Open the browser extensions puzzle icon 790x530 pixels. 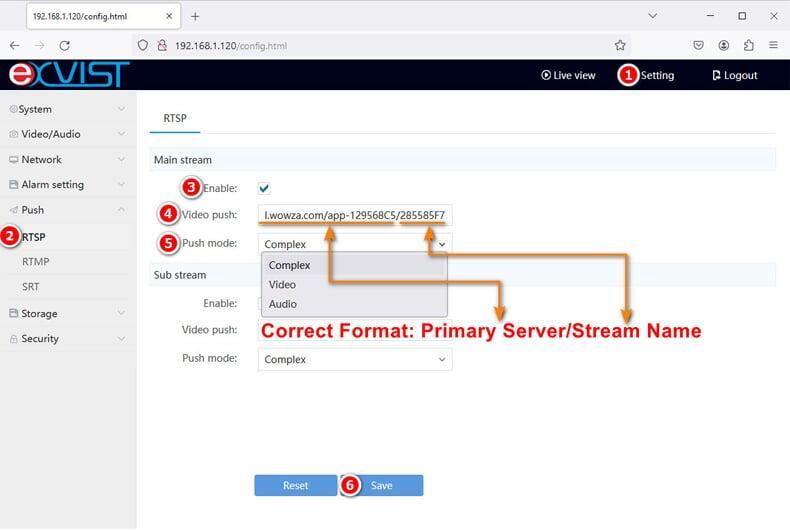pos(748,45)
